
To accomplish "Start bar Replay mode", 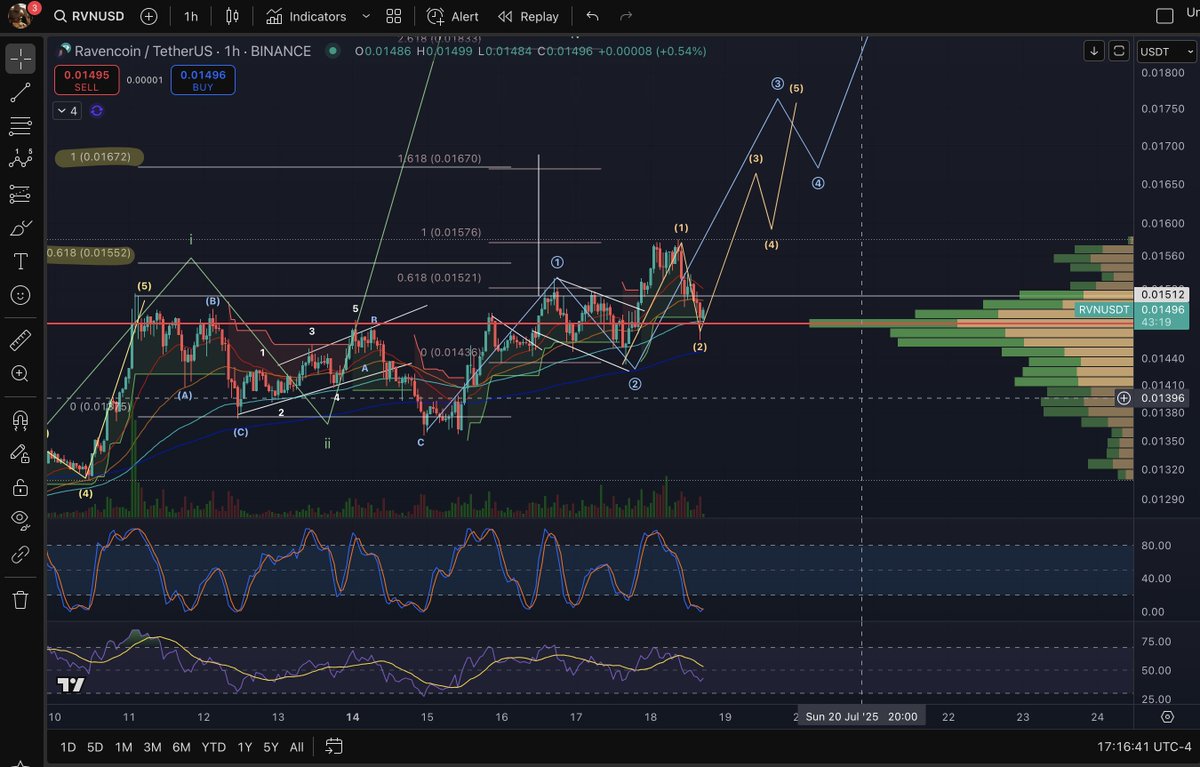I will pos(529,17).
